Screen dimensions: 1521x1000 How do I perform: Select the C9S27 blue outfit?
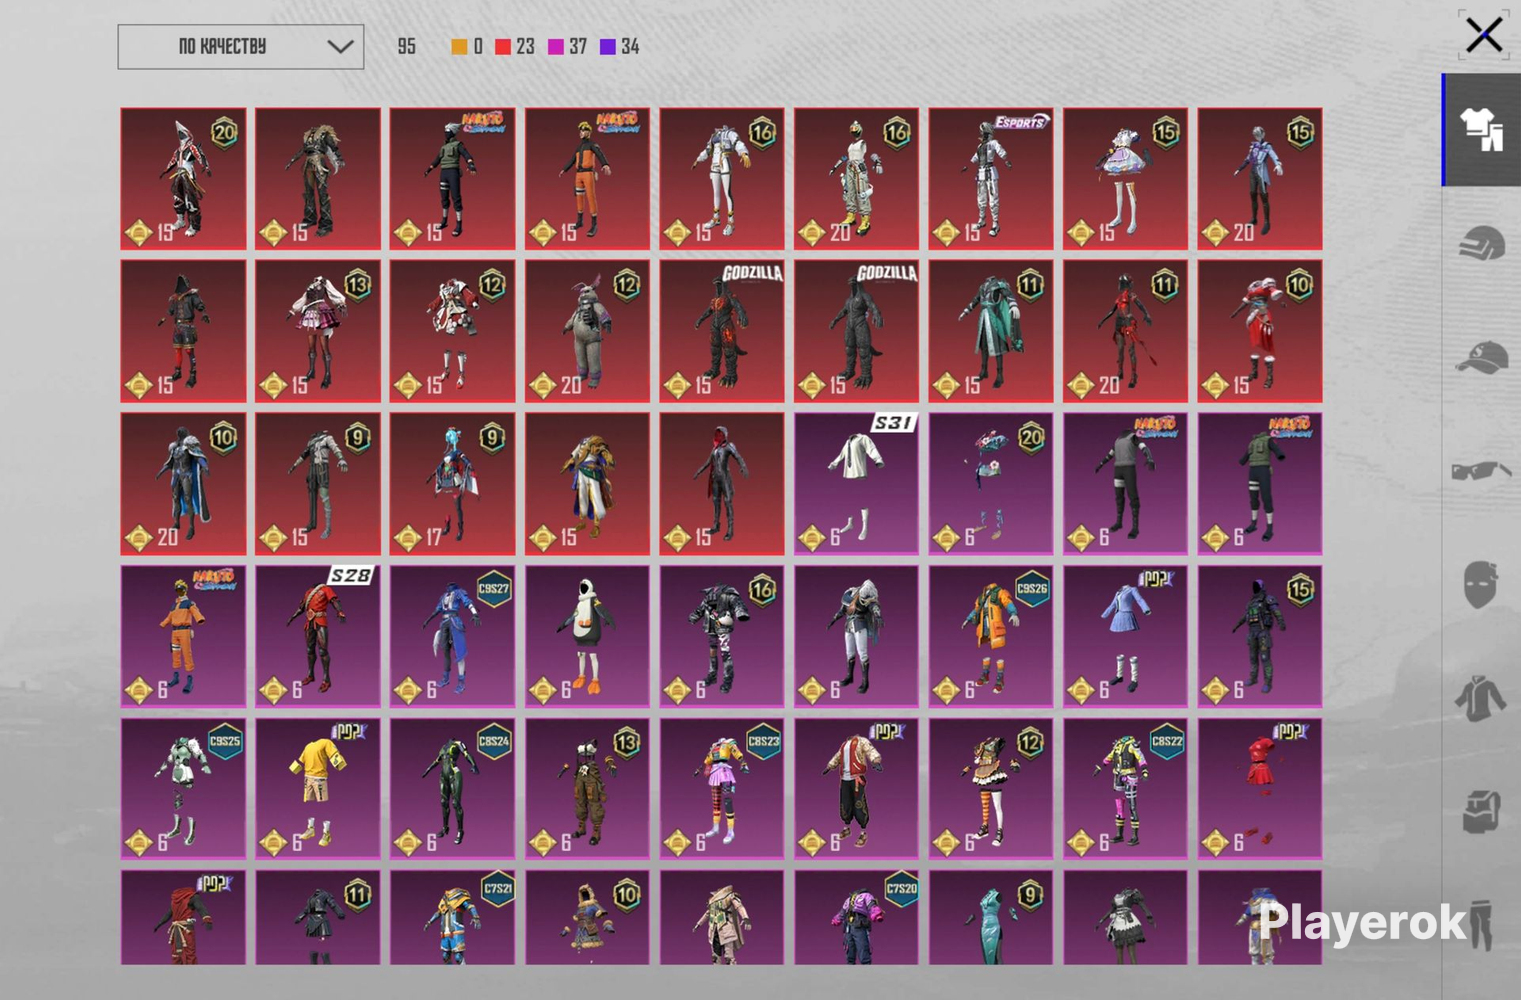[453, 636]
